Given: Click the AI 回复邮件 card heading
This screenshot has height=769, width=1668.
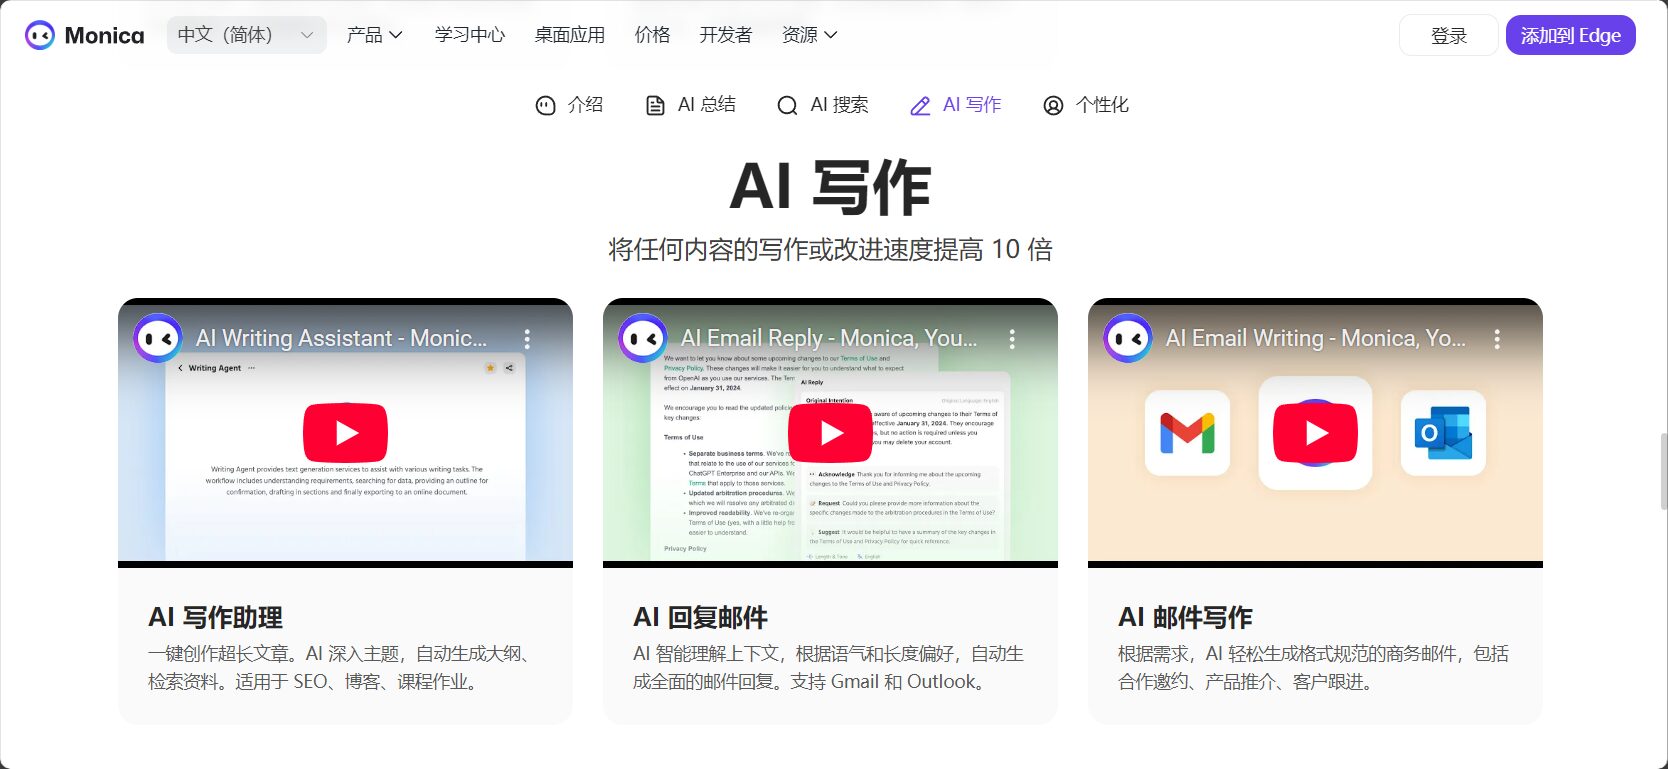Looking at the screenshot, I should (700, 617).
